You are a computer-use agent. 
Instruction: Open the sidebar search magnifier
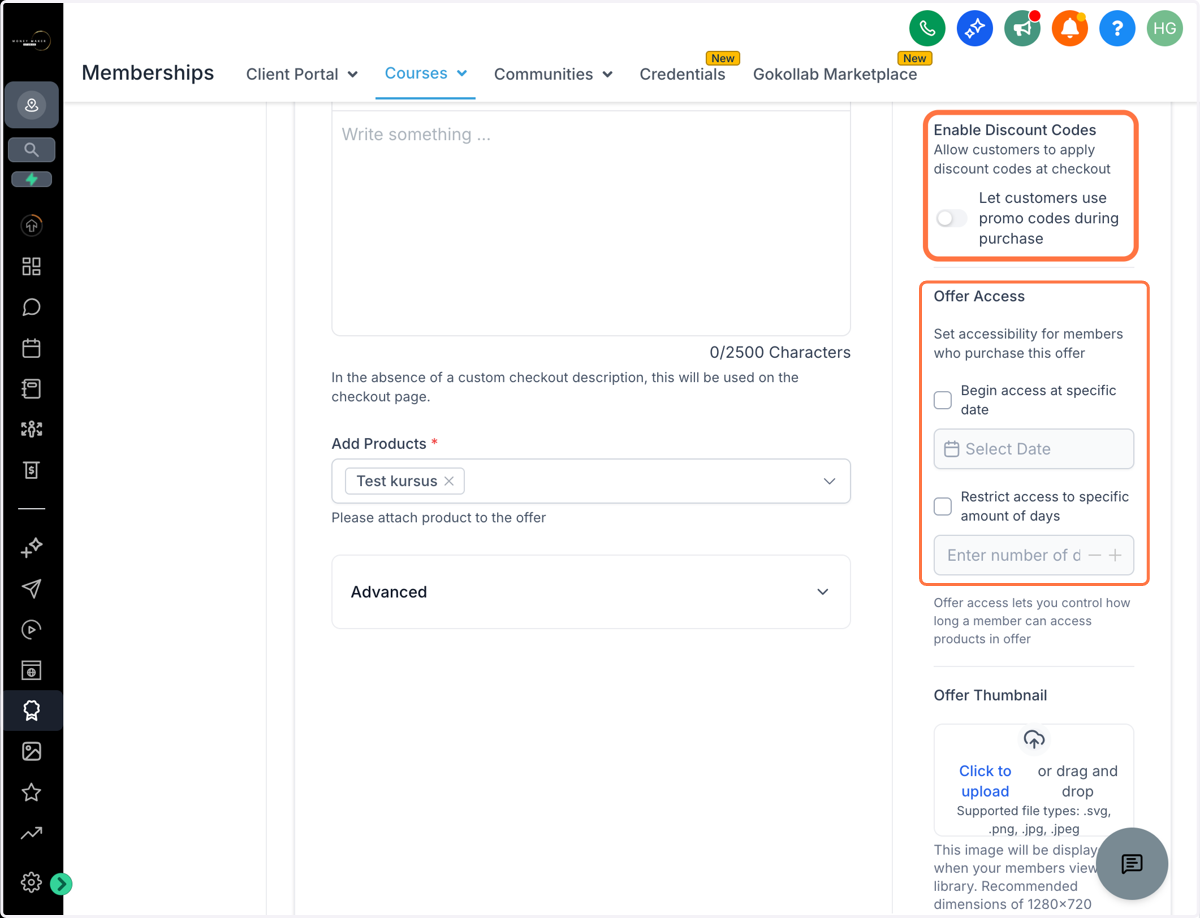point(31,150)
